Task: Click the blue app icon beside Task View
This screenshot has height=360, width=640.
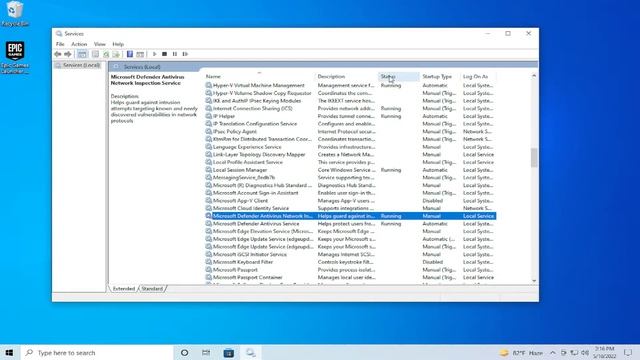Action: 229,353
